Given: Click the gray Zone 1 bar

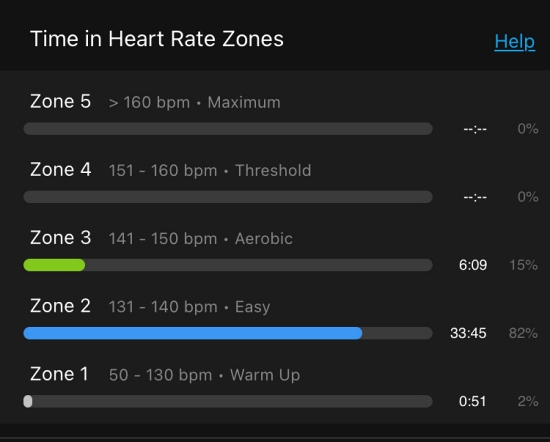Looking at the screenshot, I should click(x=28, y=401).
